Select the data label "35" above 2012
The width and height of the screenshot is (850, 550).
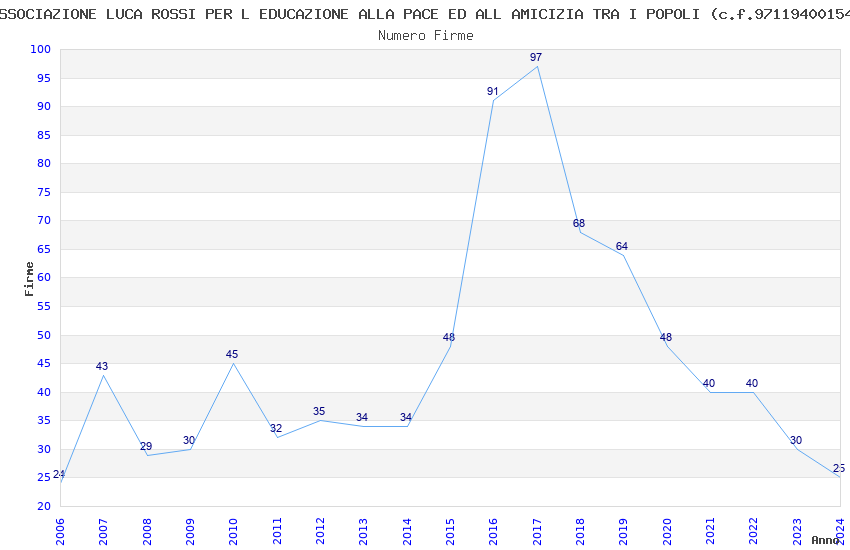[319, 411]
